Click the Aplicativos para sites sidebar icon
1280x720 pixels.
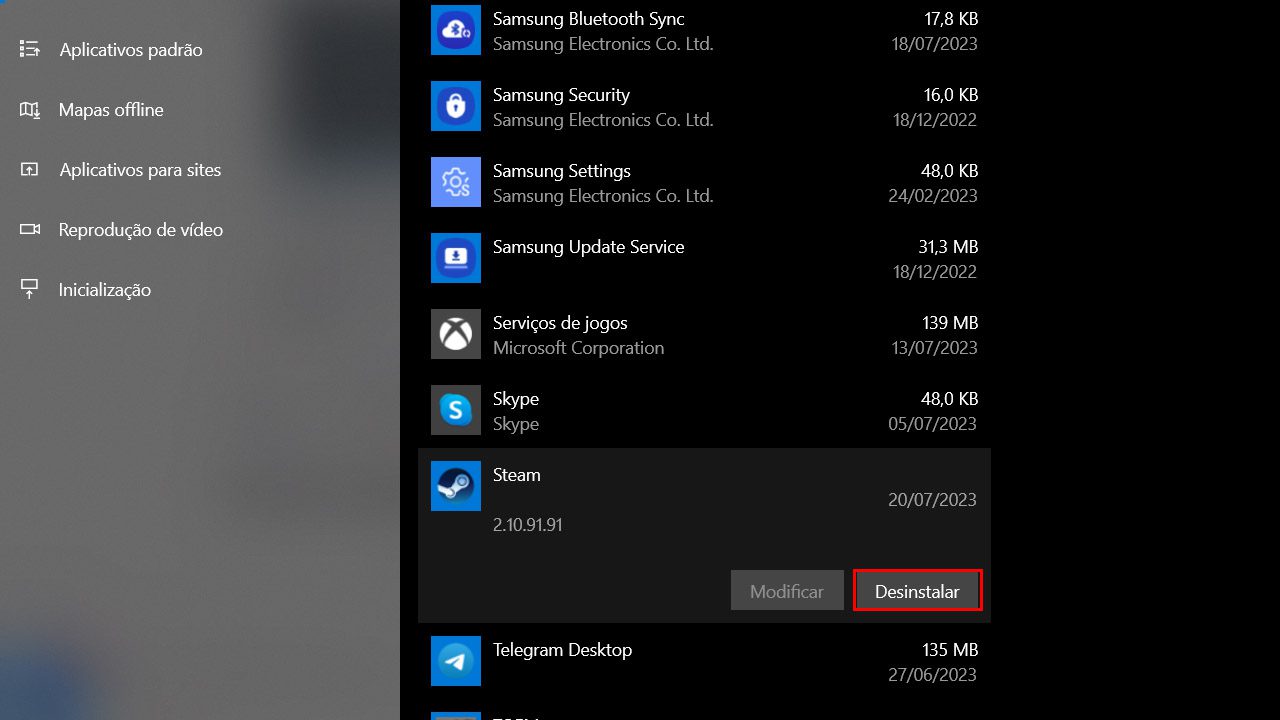coord(30,169)
